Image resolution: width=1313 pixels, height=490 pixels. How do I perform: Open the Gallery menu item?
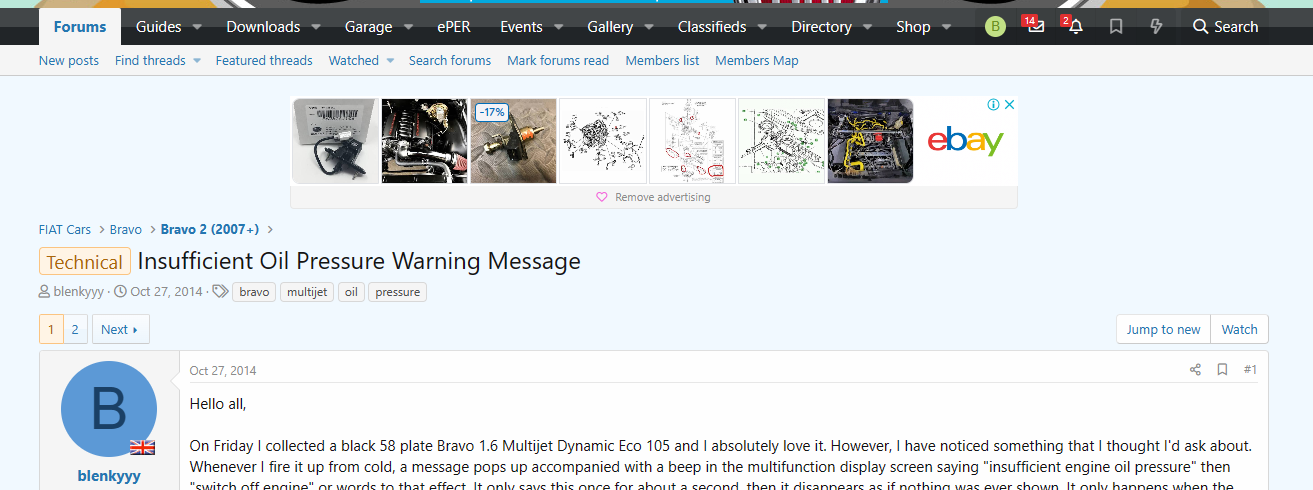coord(610,27)
